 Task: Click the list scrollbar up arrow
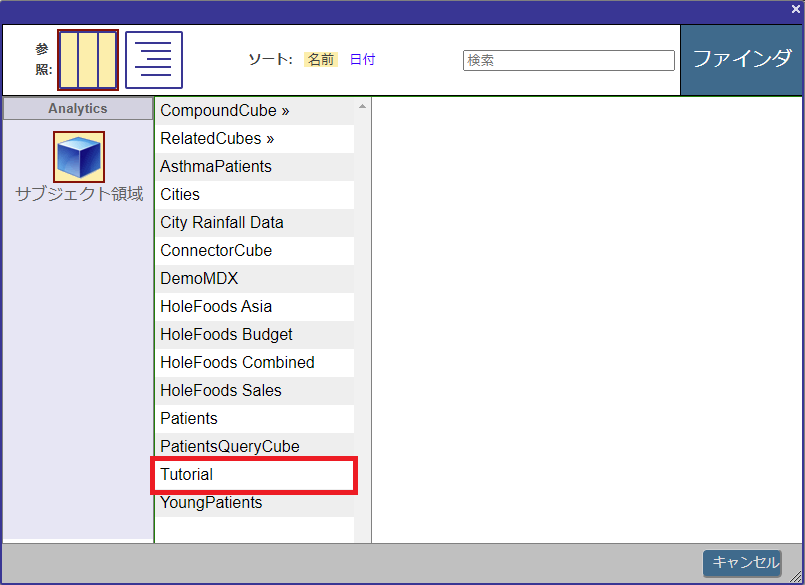click(362, 106)
